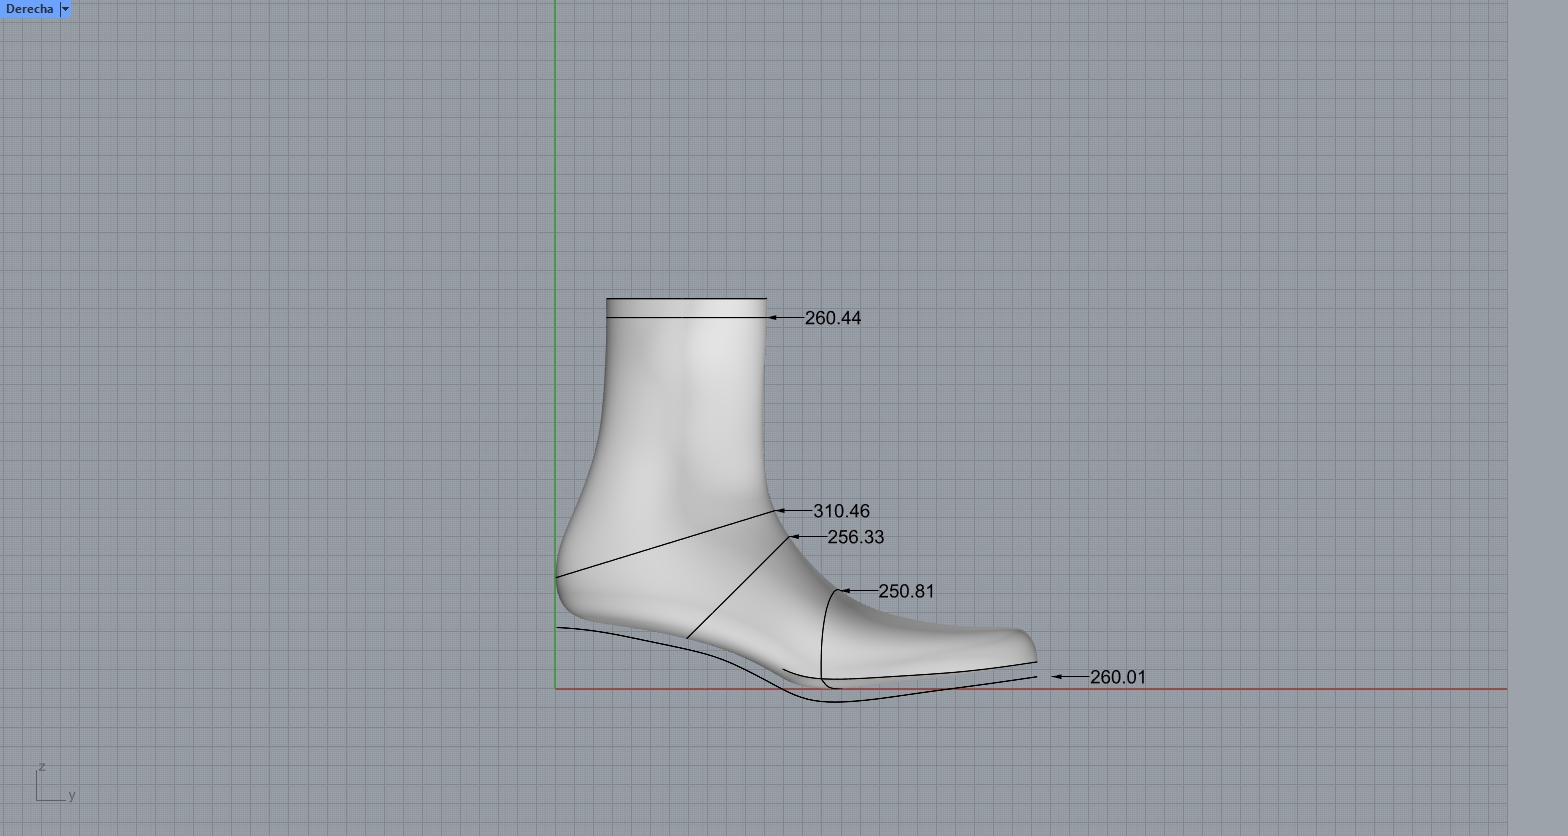
Task: Open the Derecha viewport dropdown arrow
Action: tap(65, 9)
